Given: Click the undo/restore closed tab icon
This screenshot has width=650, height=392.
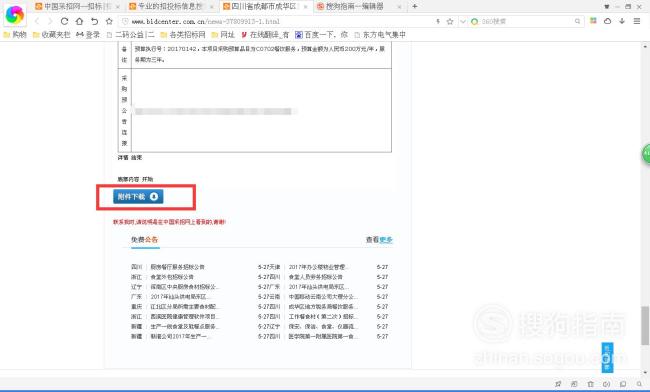Looking at the screenshot, I should [x=95, y=21].
